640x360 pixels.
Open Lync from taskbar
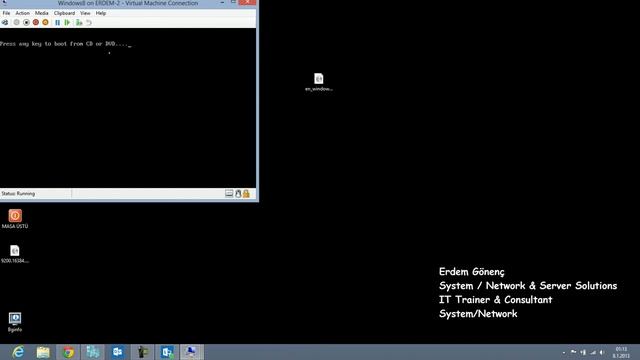click(x=167, y=352)
